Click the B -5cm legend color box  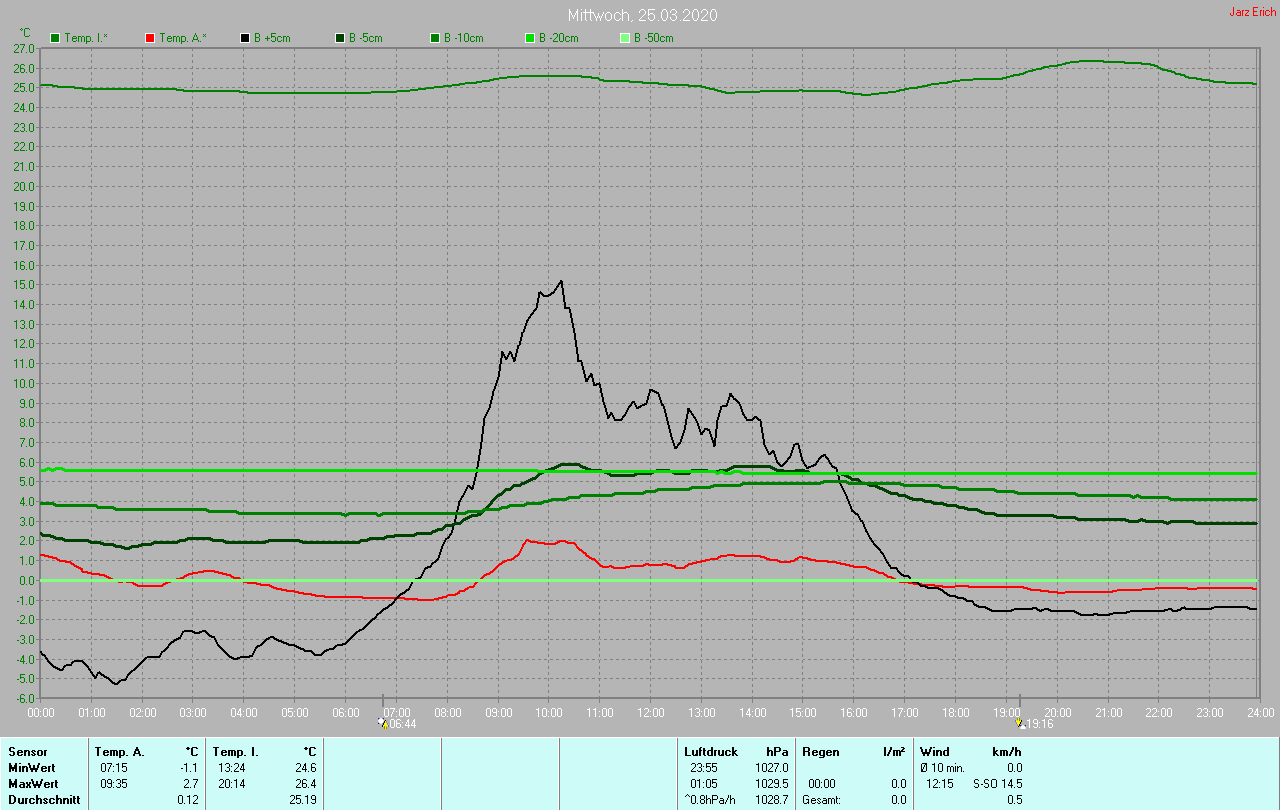[x=340, y=38]
